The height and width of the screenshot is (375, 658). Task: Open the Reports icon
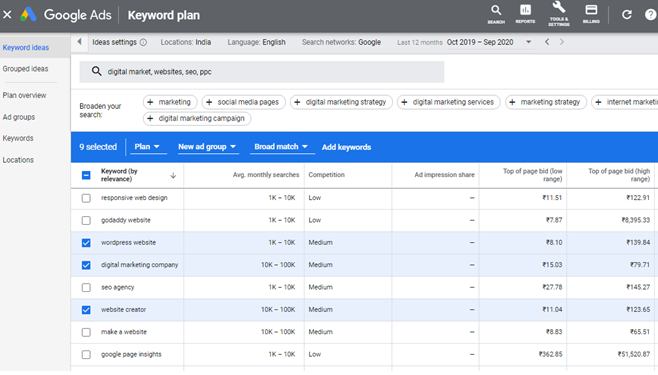525,14
